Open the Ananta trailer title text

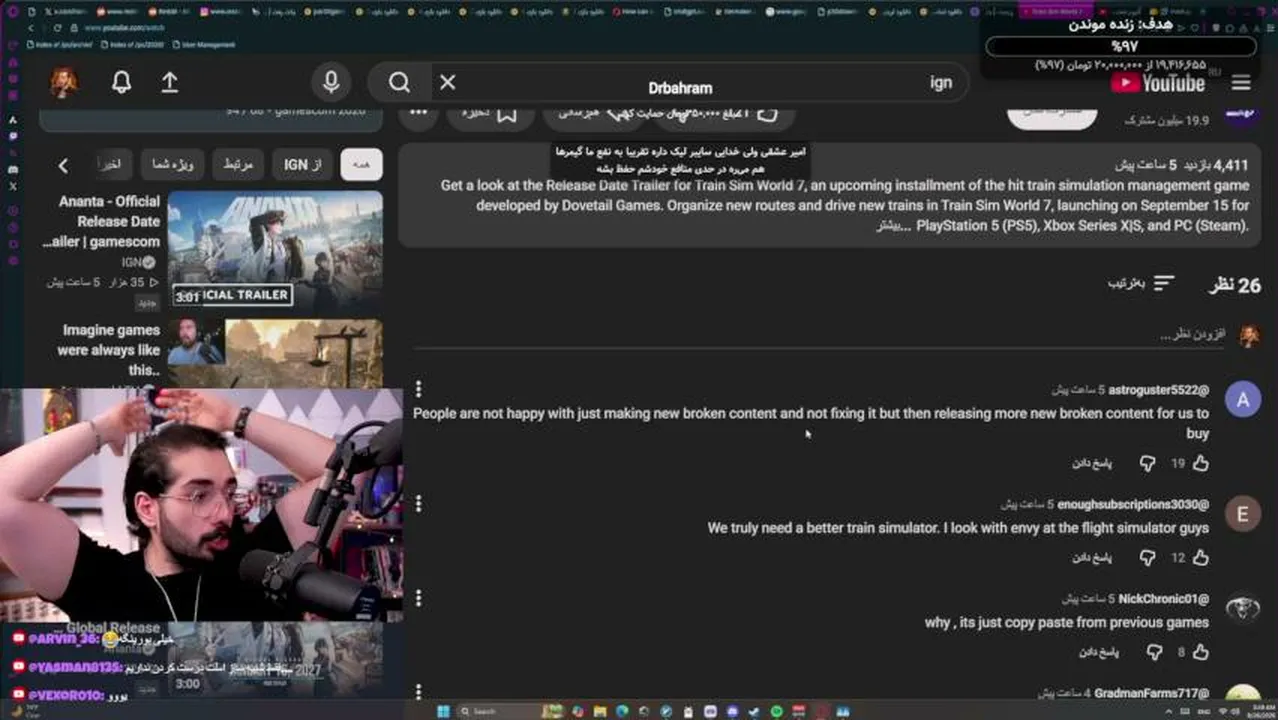click(101, 221)
